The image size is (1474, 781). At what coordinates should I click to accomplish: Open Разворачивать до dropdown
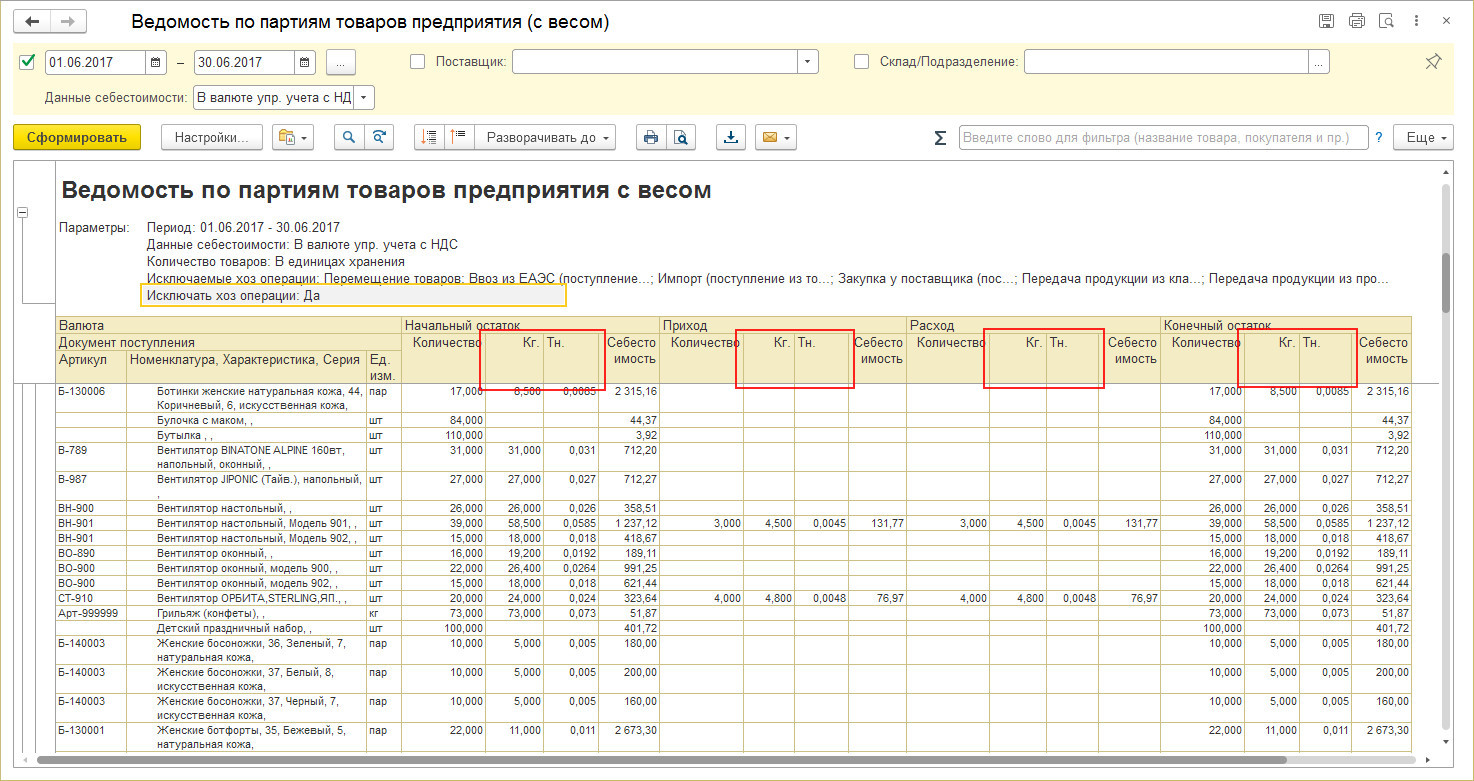(x=545, y=138)
